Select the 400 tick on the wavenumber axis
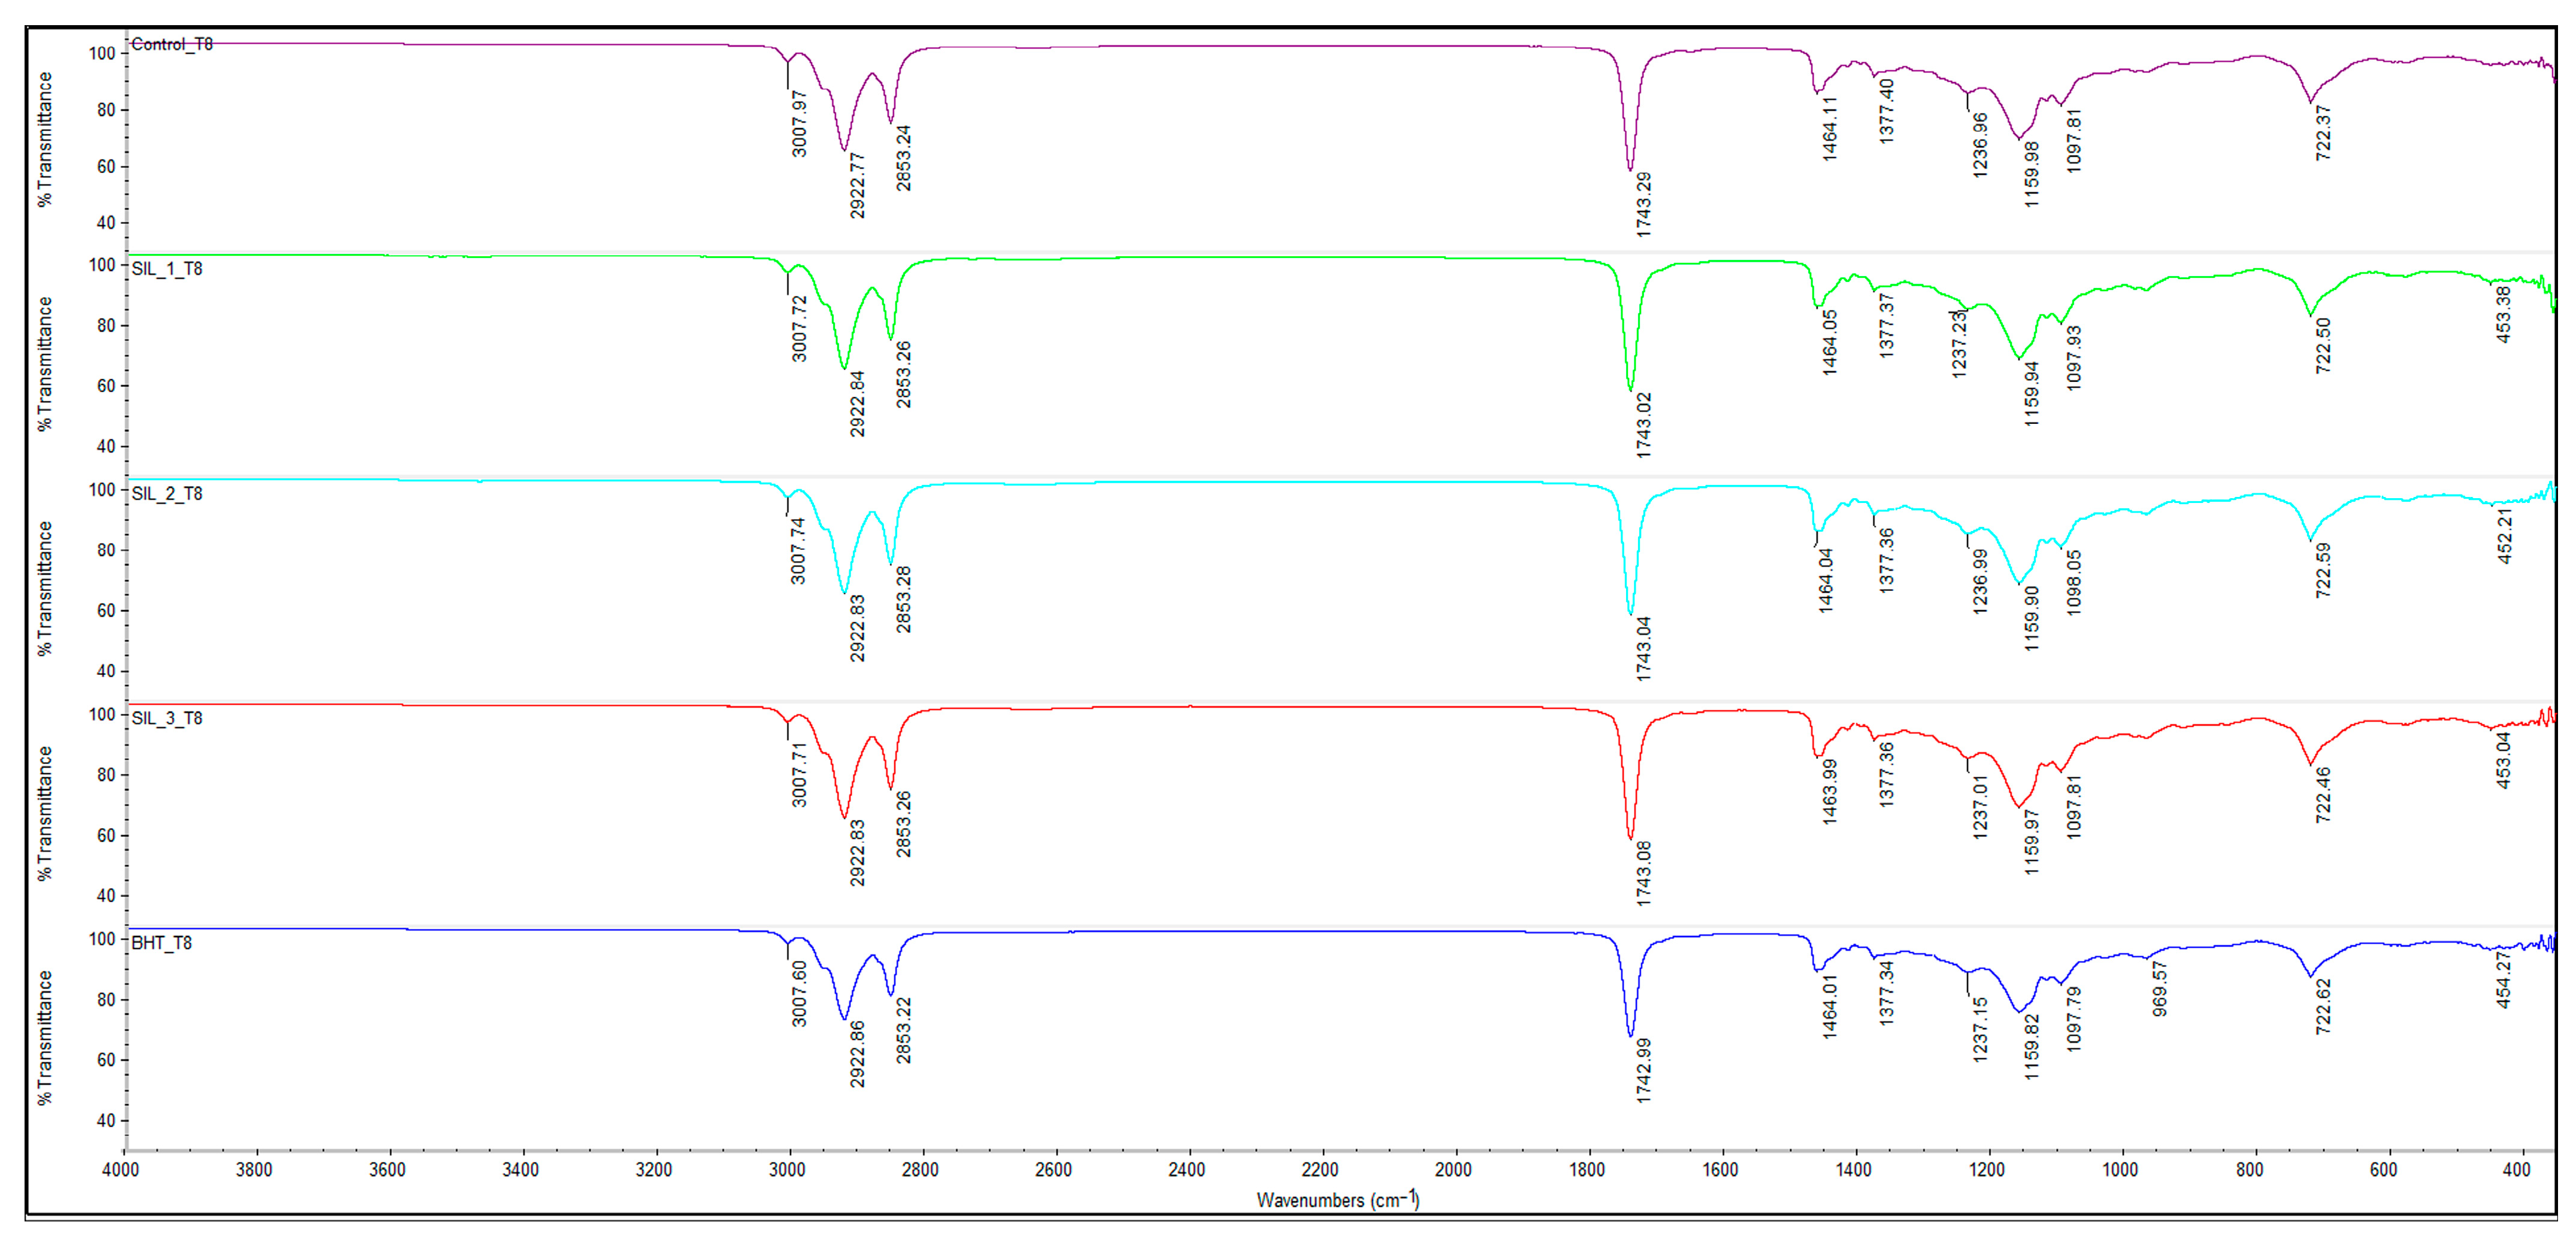 pos(2516,1169)
